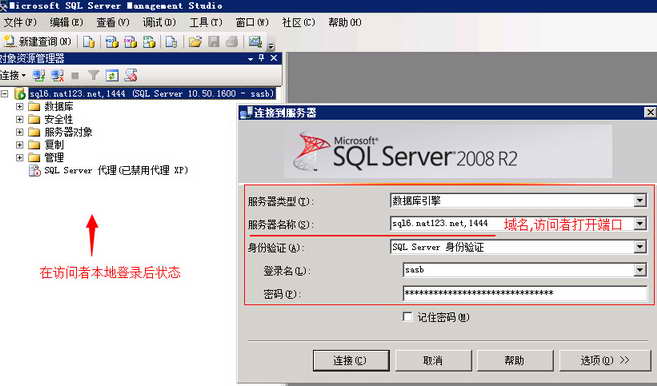The height and width of the screenshot is (386, 657).
Task: Open the Connect (连接) dropdown in Object Explorer
Action: click(x=13, y=75)
